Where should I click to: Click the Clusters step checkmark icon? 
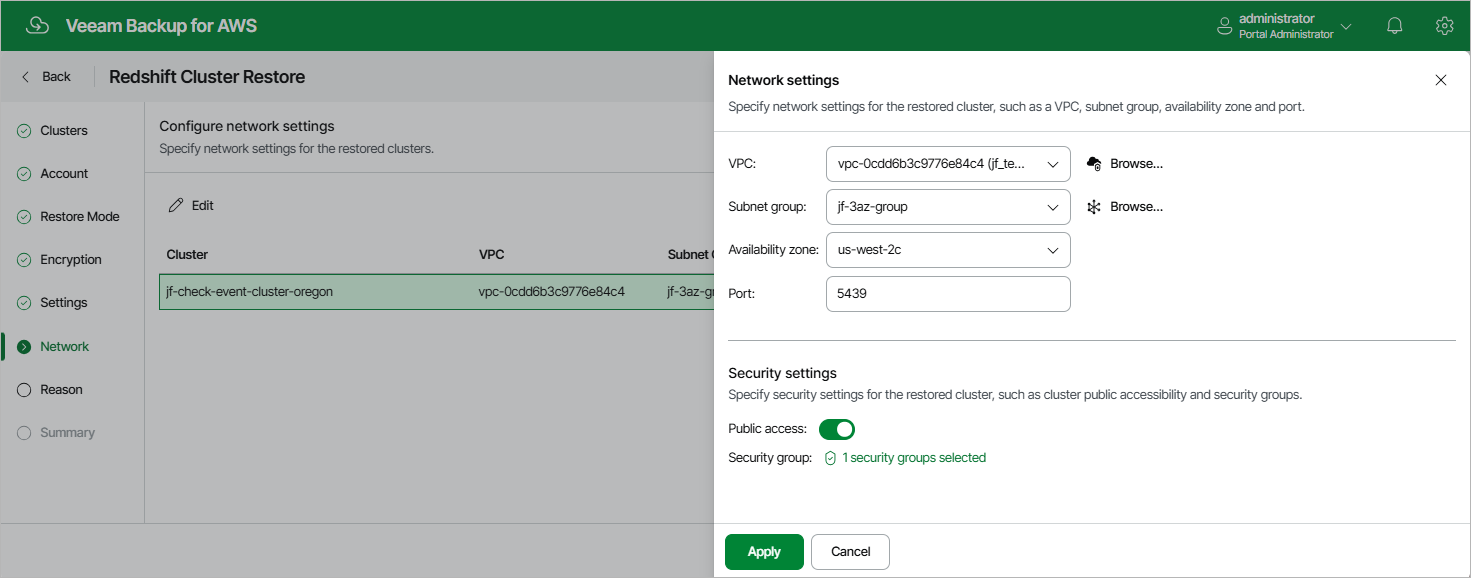[24, 131]
